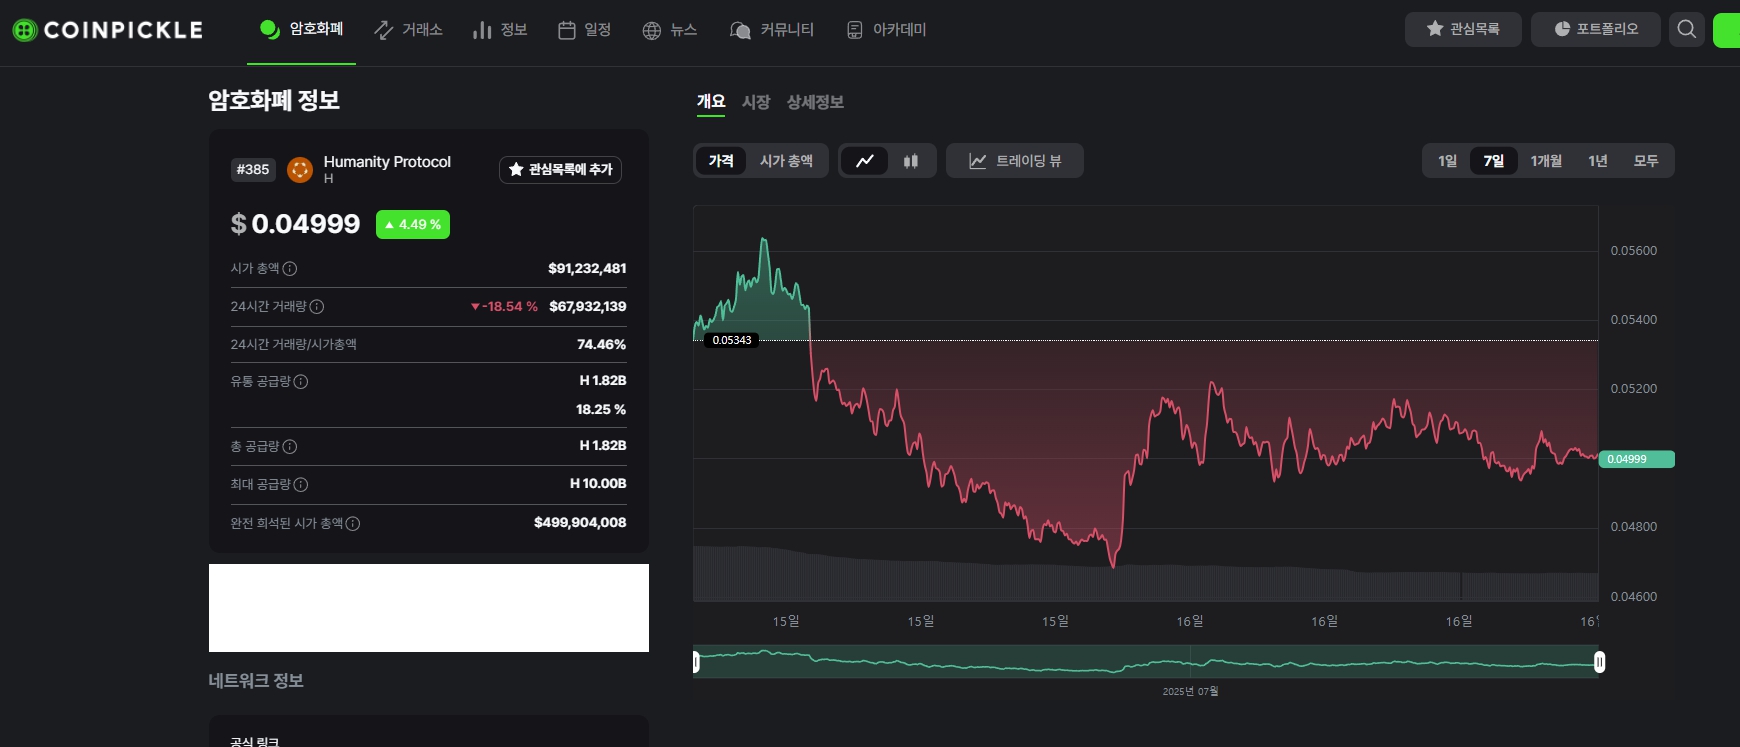Click the $67,932,139 volume value

(588, 306)
